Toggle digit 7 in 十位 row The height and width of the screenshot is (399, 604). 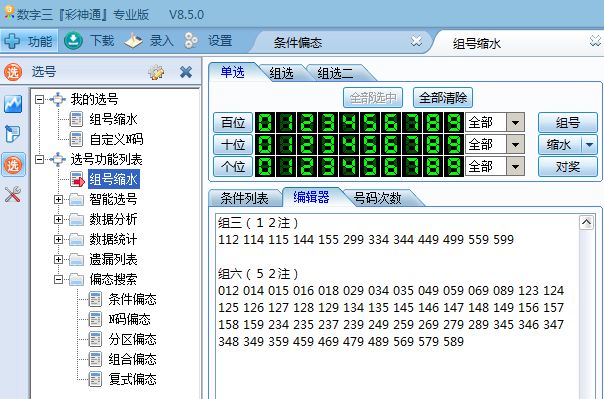[412, 145]
